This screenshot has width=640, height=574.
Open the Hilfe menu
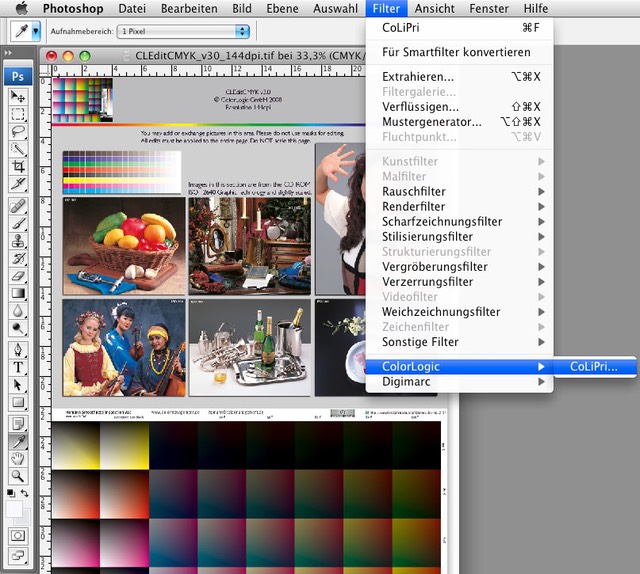point(536,8)
